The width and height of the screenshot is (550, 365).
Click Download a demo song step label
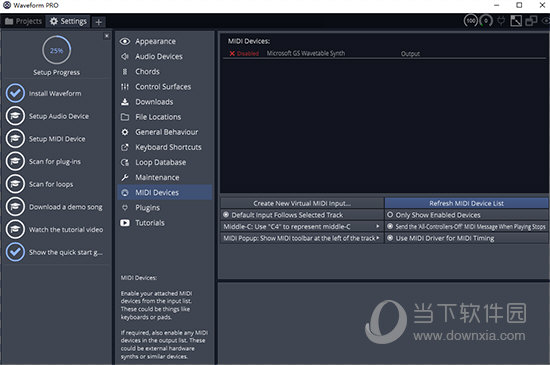click(66, 207)
